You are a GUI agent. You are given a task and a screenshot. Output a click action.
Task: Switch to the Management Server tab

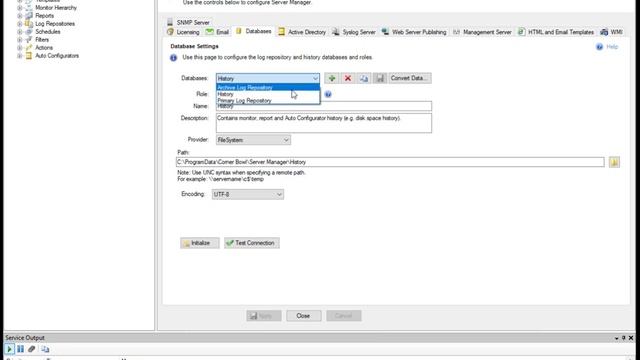pyautogui.click(x=482, y=32)
